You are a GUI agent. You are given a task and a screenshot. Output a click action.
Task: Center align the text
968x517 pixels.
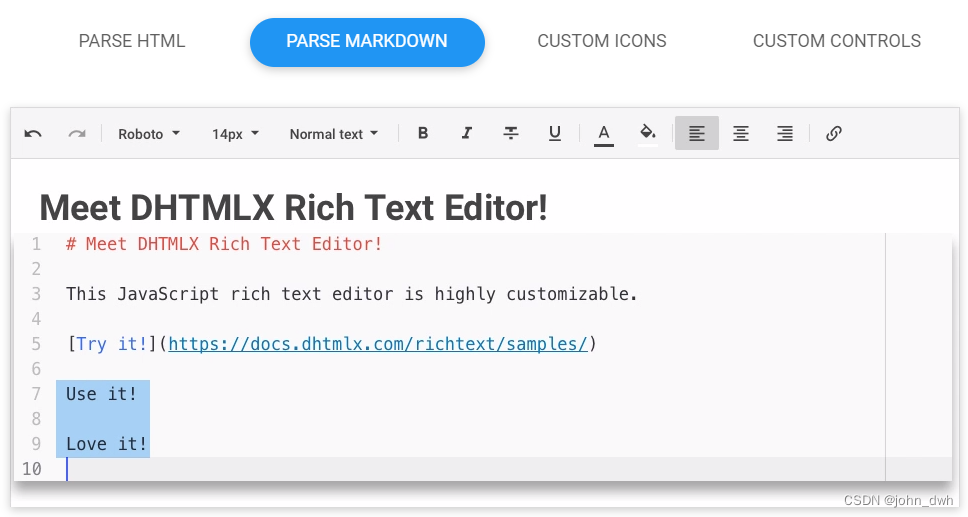pyautogui.click(x=741, y=133)
